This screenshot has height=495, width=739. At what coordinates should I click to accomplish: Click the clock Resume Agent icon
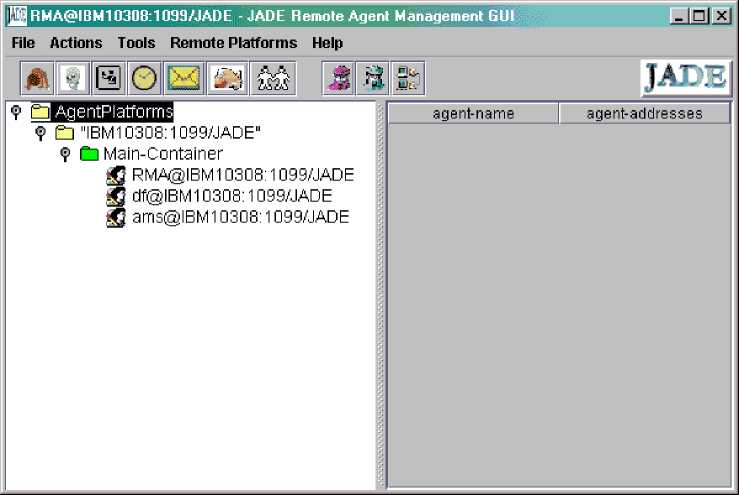click(x=144, y=78)
